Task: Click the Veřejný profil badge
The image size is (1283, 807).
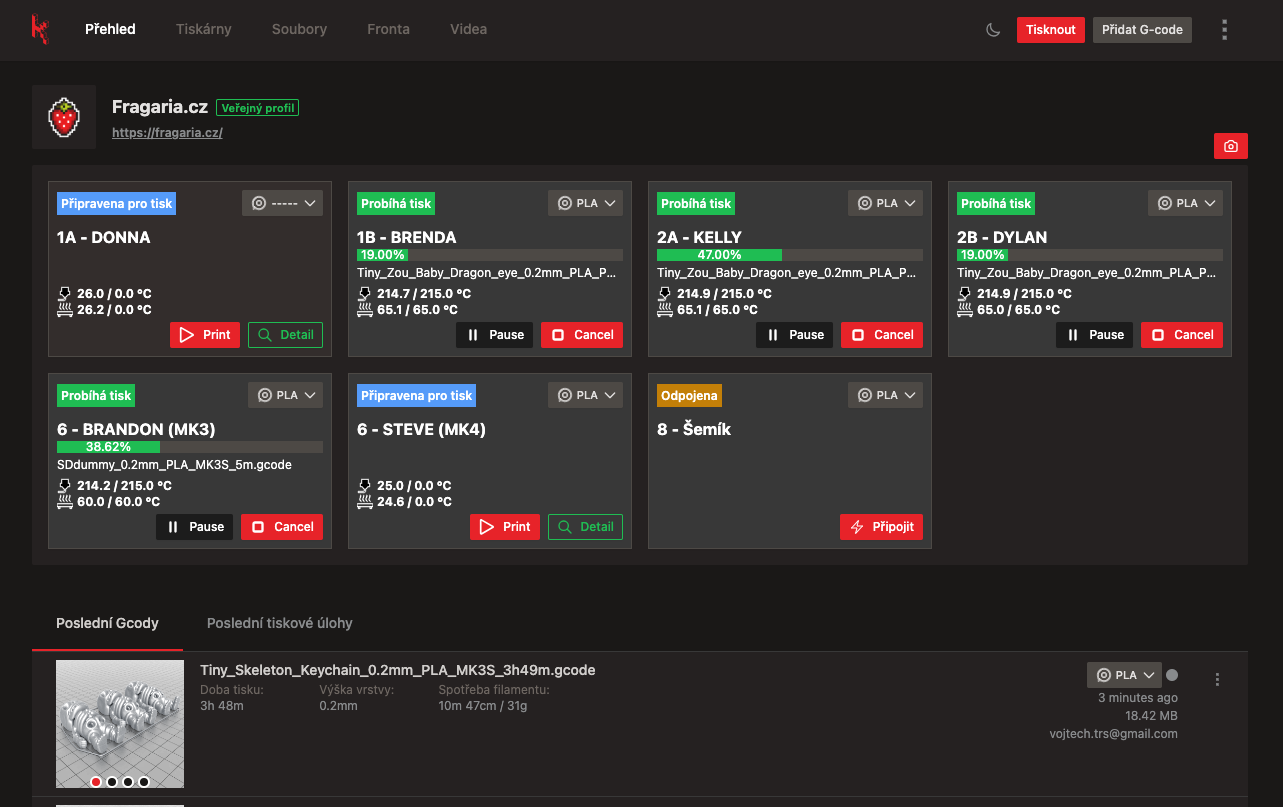Action: point(258,108)
